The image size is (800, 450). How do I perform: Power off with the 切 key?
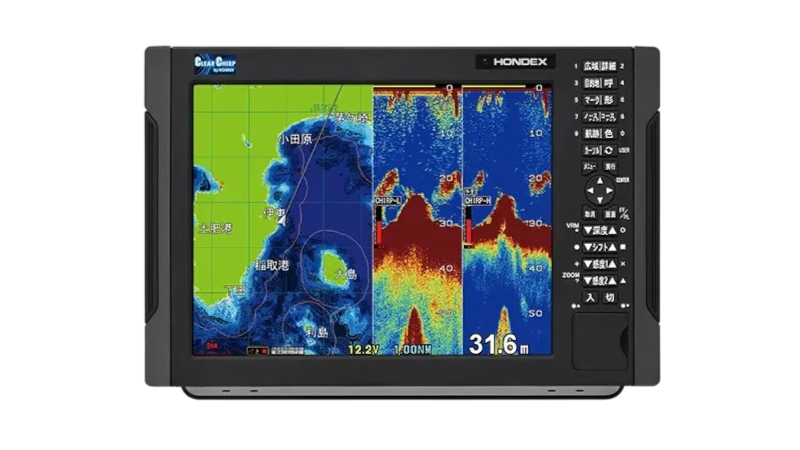[x=610, y=297]
